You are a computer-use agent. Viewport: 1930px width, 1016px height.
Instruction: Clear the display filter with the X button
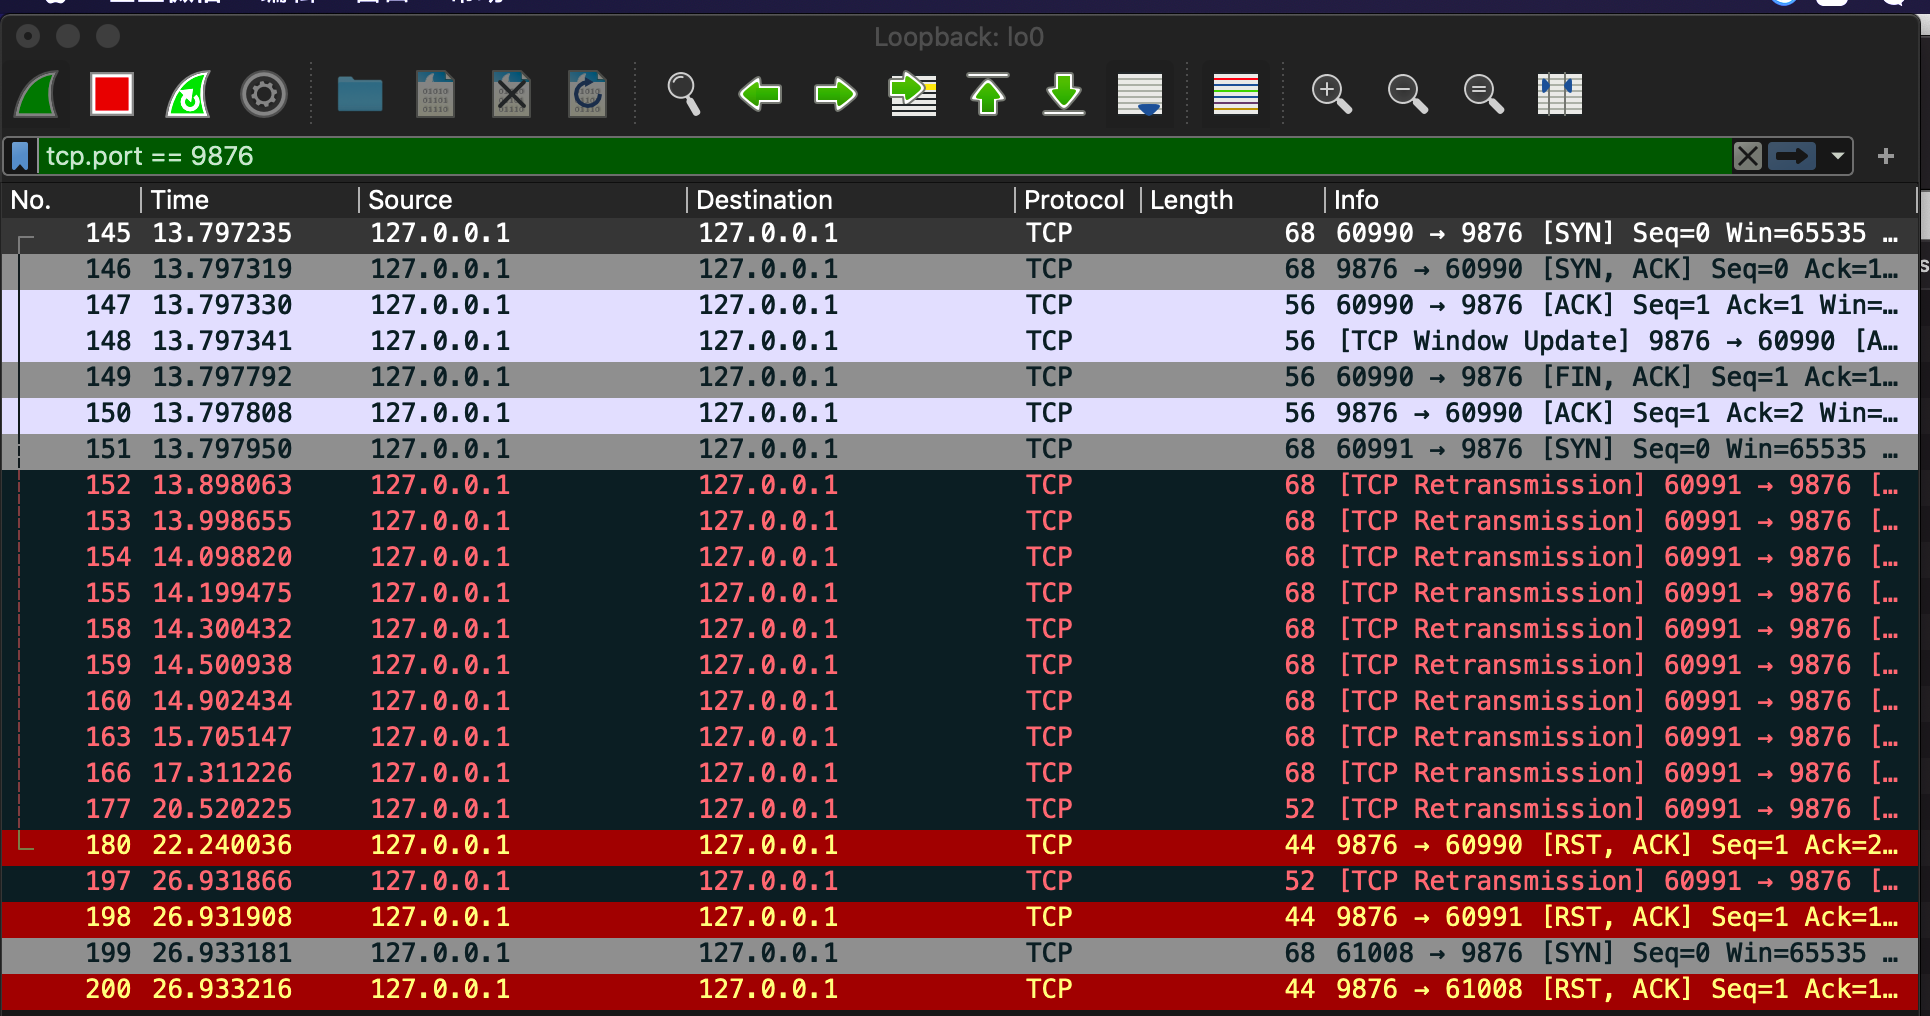tap(1748, 156)
